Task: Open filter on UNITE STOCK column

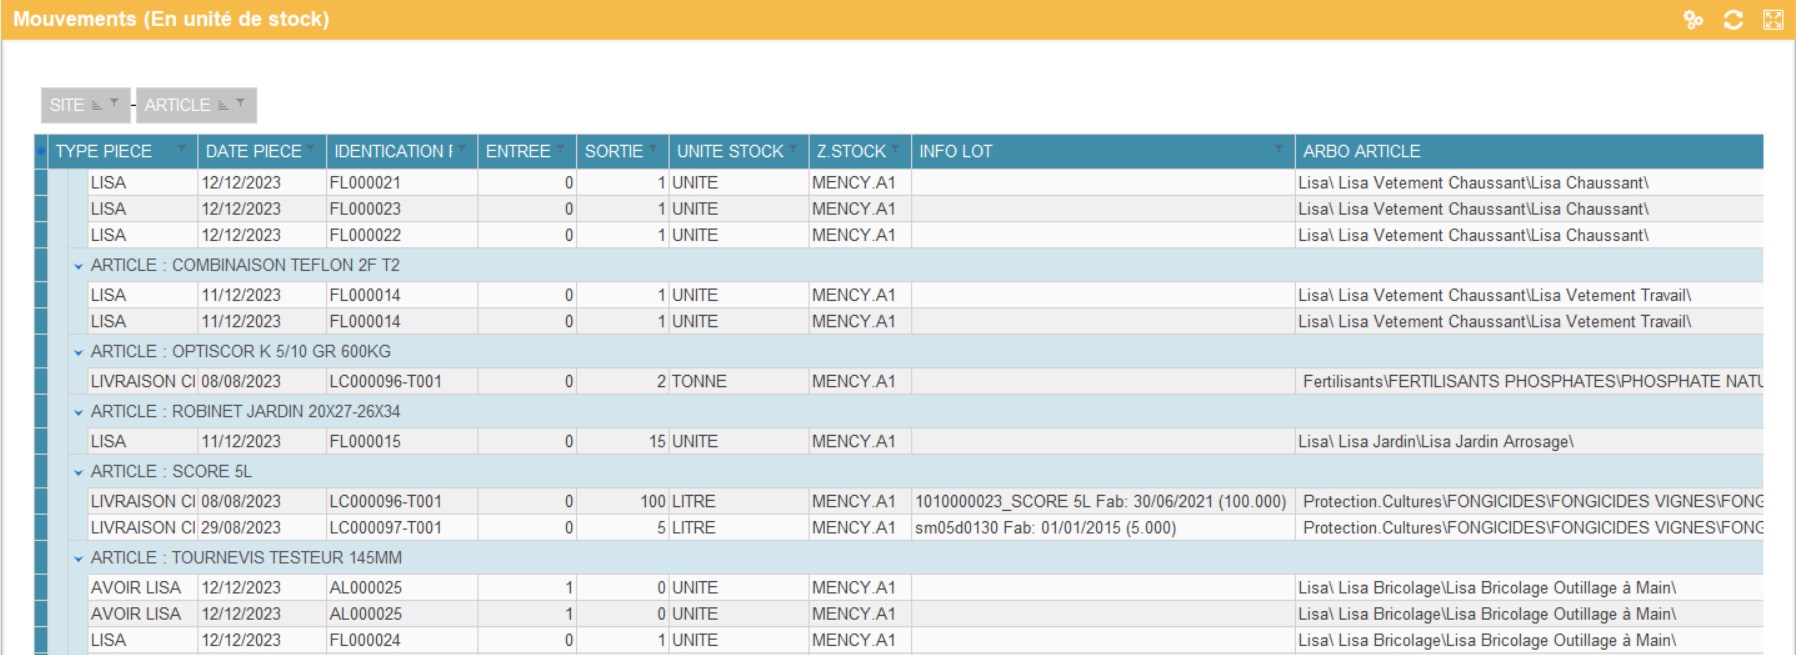Action: (x=793, y=149)
